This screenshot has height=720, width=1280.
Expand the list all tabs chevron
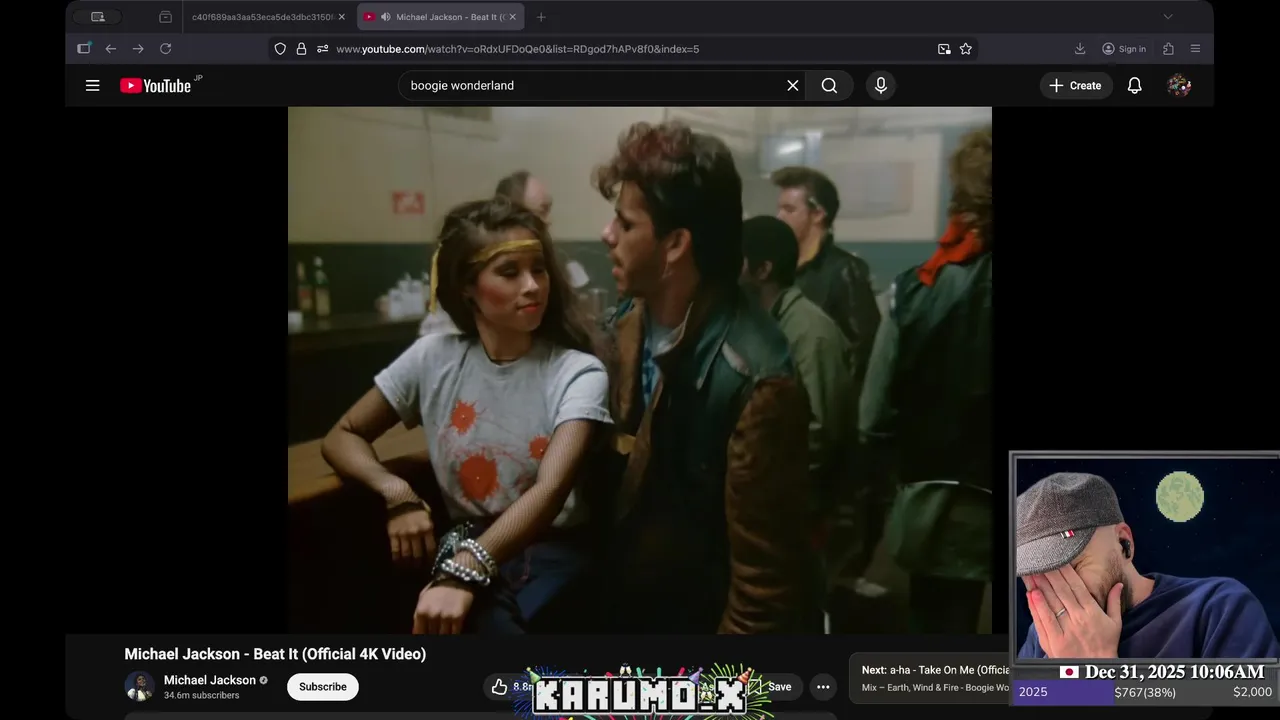[x=1167, y=17]
